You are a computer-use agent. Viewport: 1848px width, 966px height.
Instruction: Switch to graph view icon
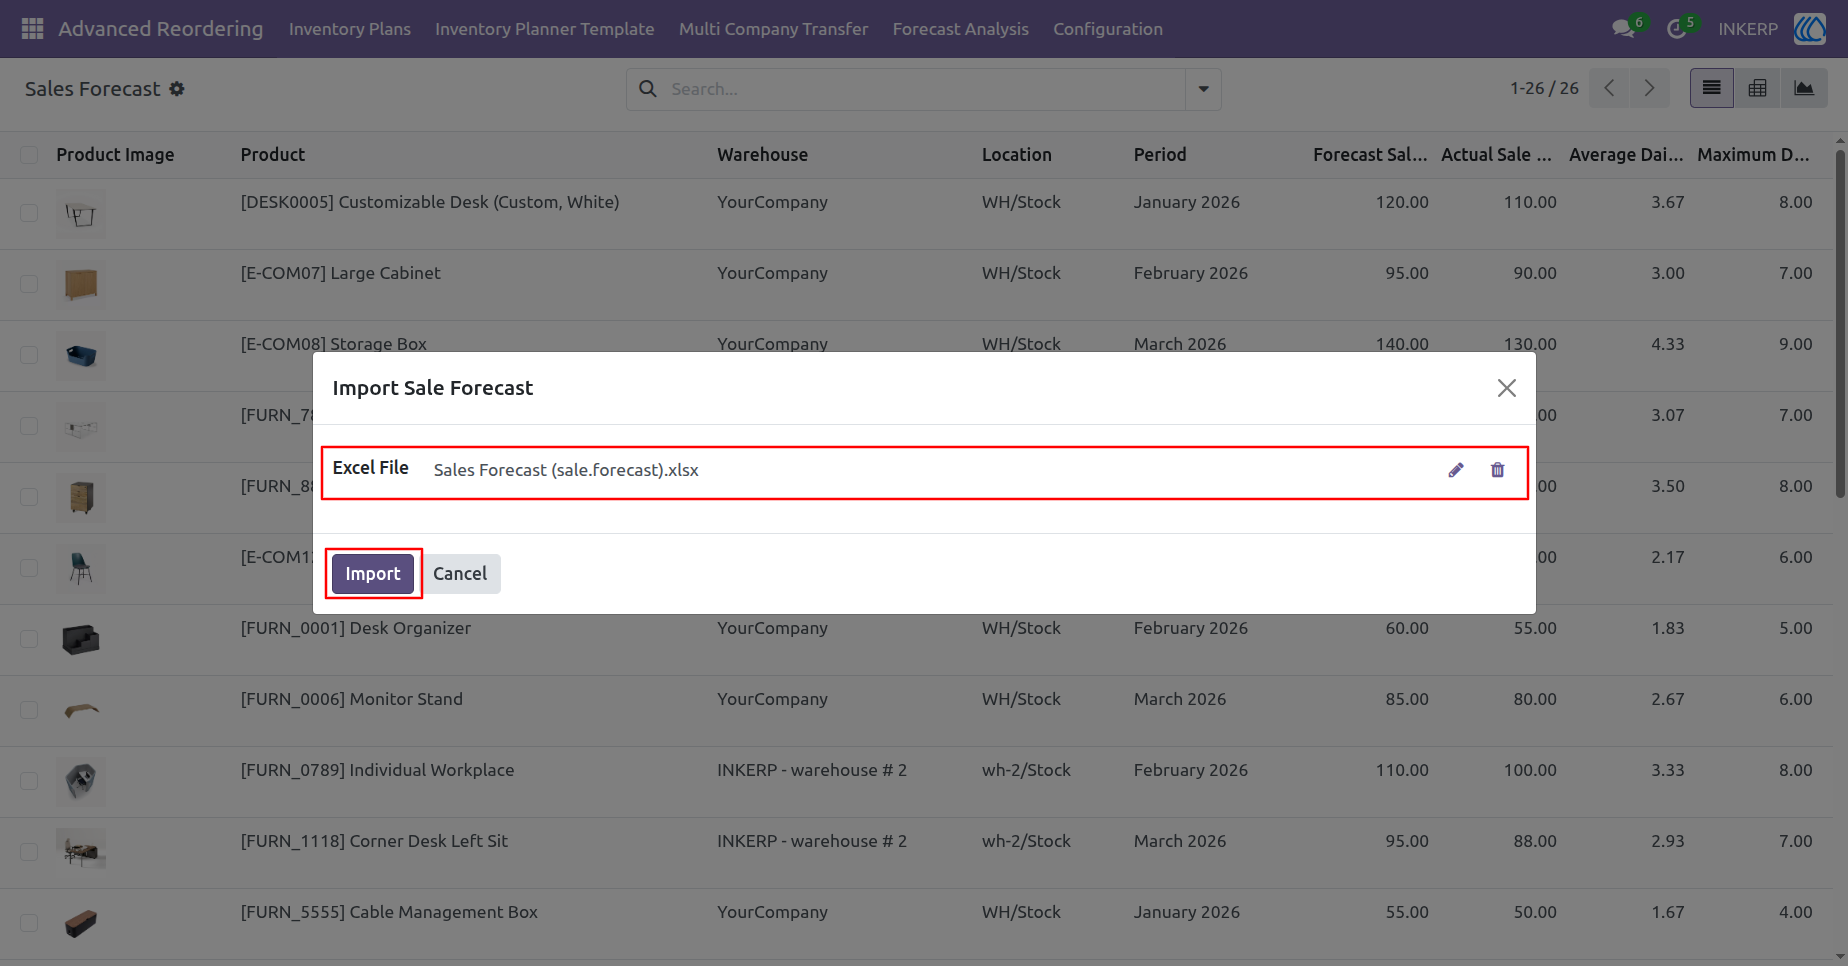click(1804, 89)
